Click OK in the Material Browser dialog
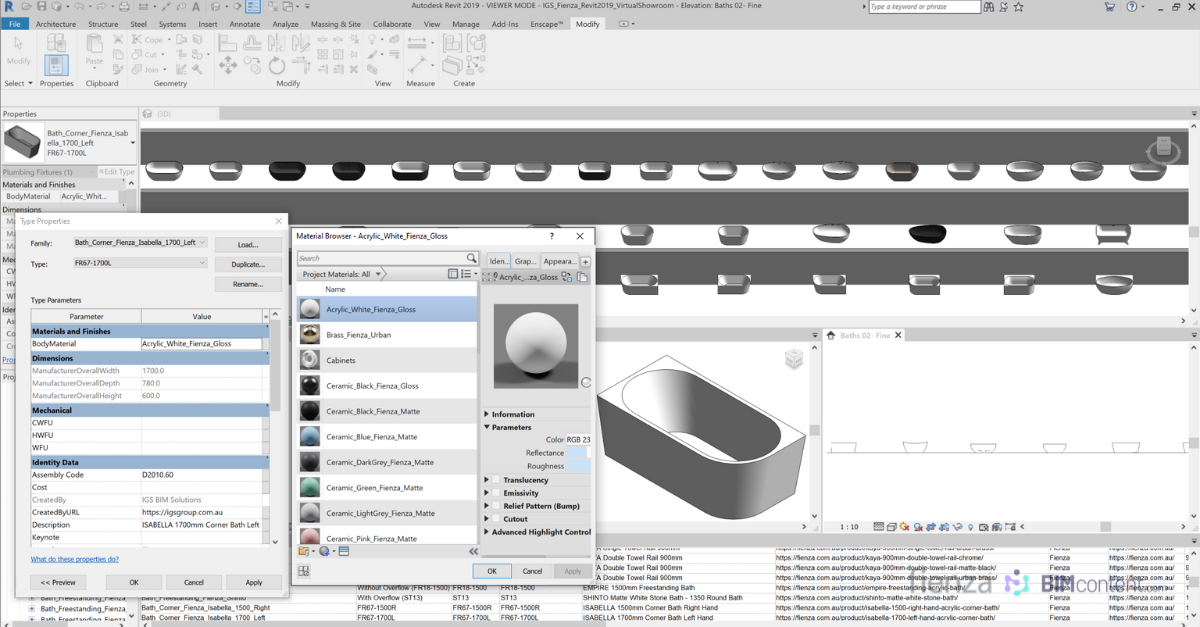 coord(492,571)
